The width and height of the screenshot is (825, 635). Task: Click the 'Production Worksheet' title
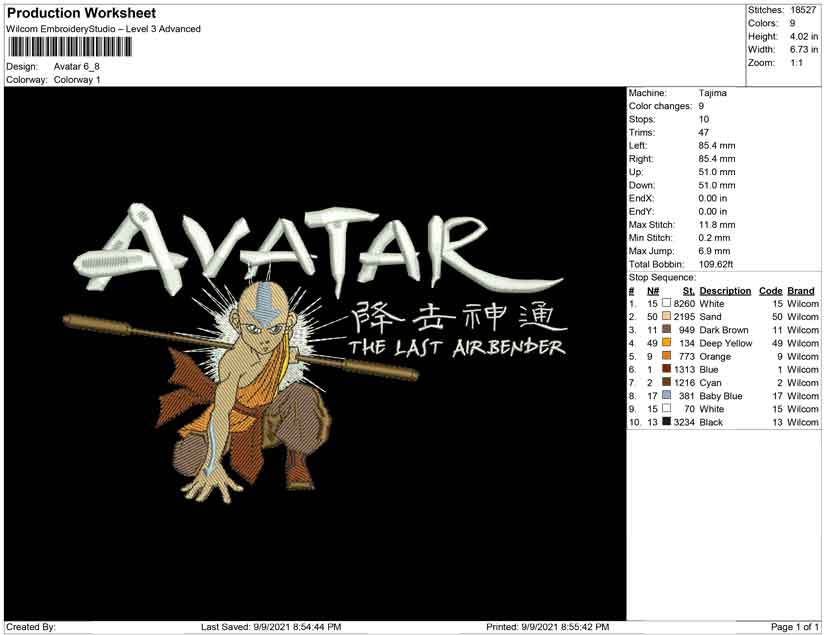click(x=82, y=13)
